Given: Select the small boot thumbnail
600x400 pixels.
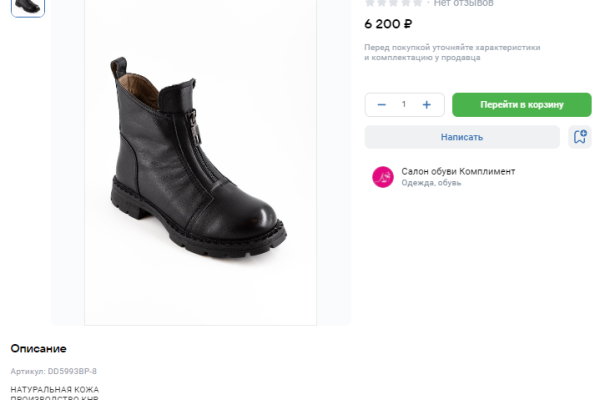Looking at the screenshot, I should click(x=28, y=6).
